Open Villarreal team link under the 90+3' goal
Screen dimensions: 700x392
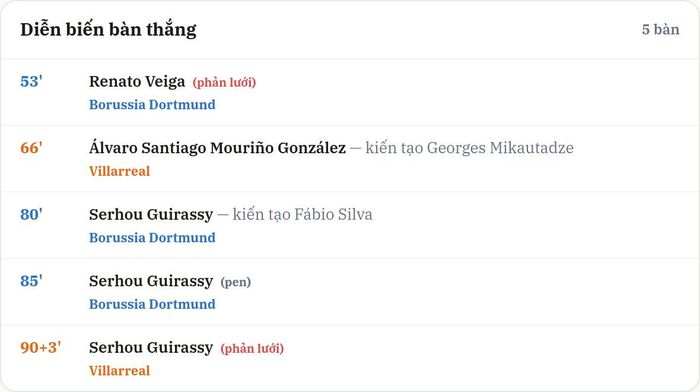click(120, 371)
